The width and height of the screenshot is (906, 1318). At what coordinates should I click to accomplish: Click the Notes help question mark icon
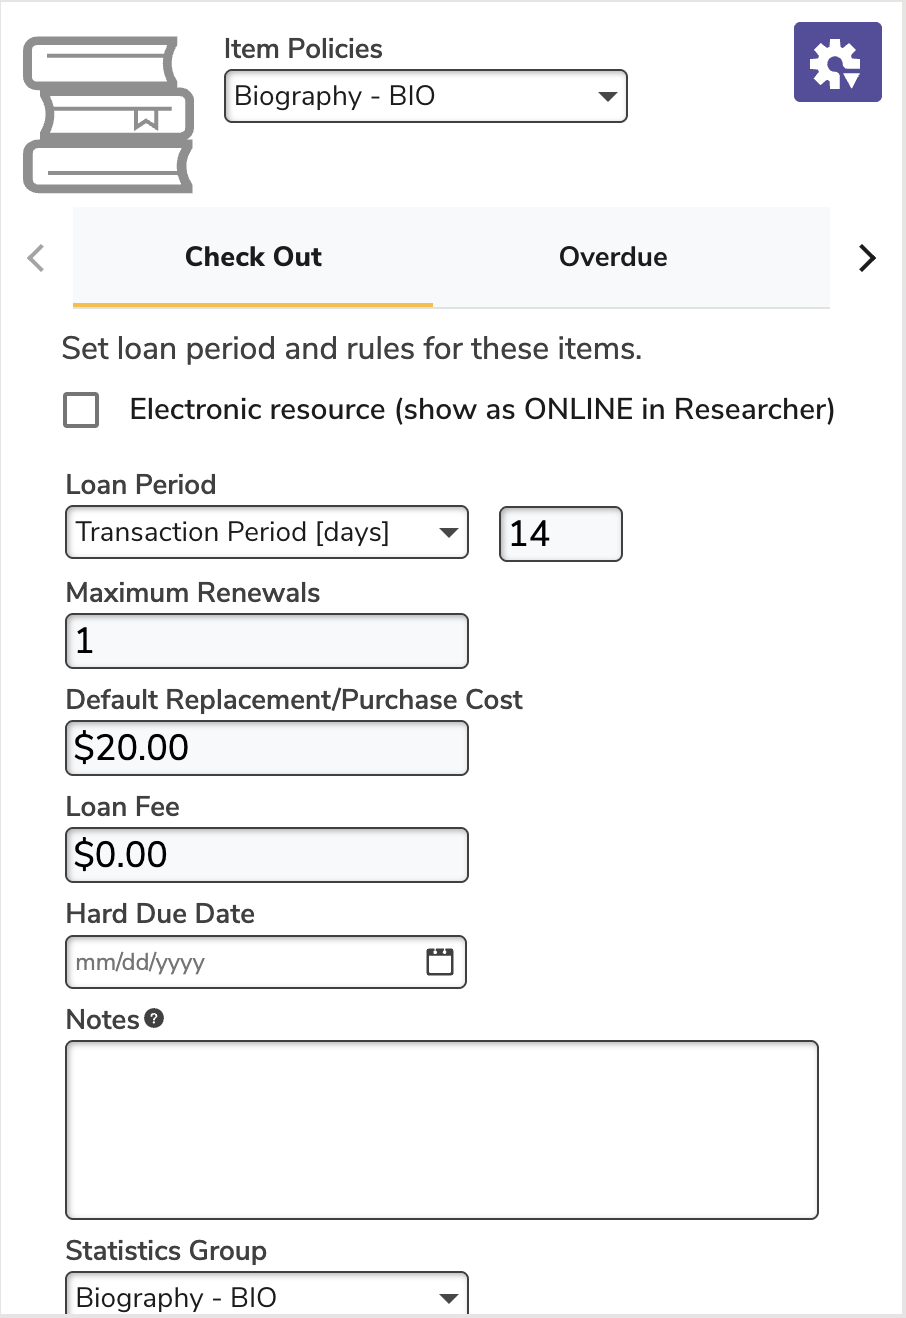tap(154, 1019)
